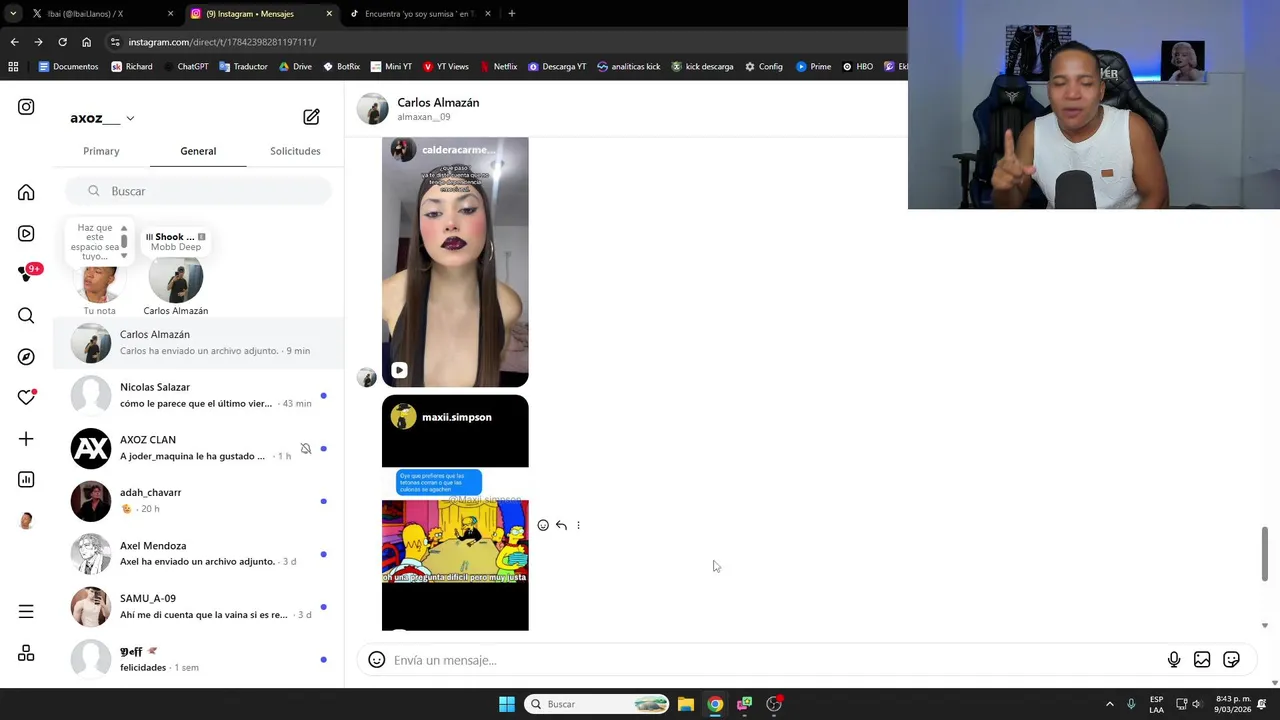1280x720 pixels.
Task: Go to Instagram Home via the house icon
Action: click(x=26, y=192)
